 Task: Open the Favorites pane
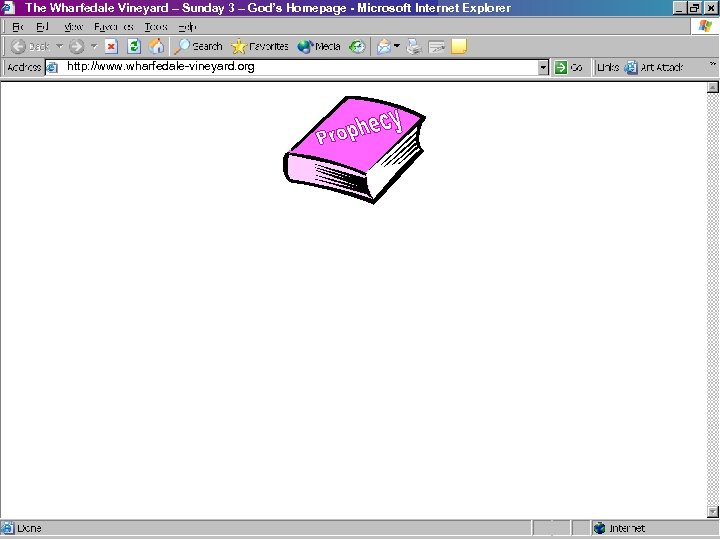point(260,46)
